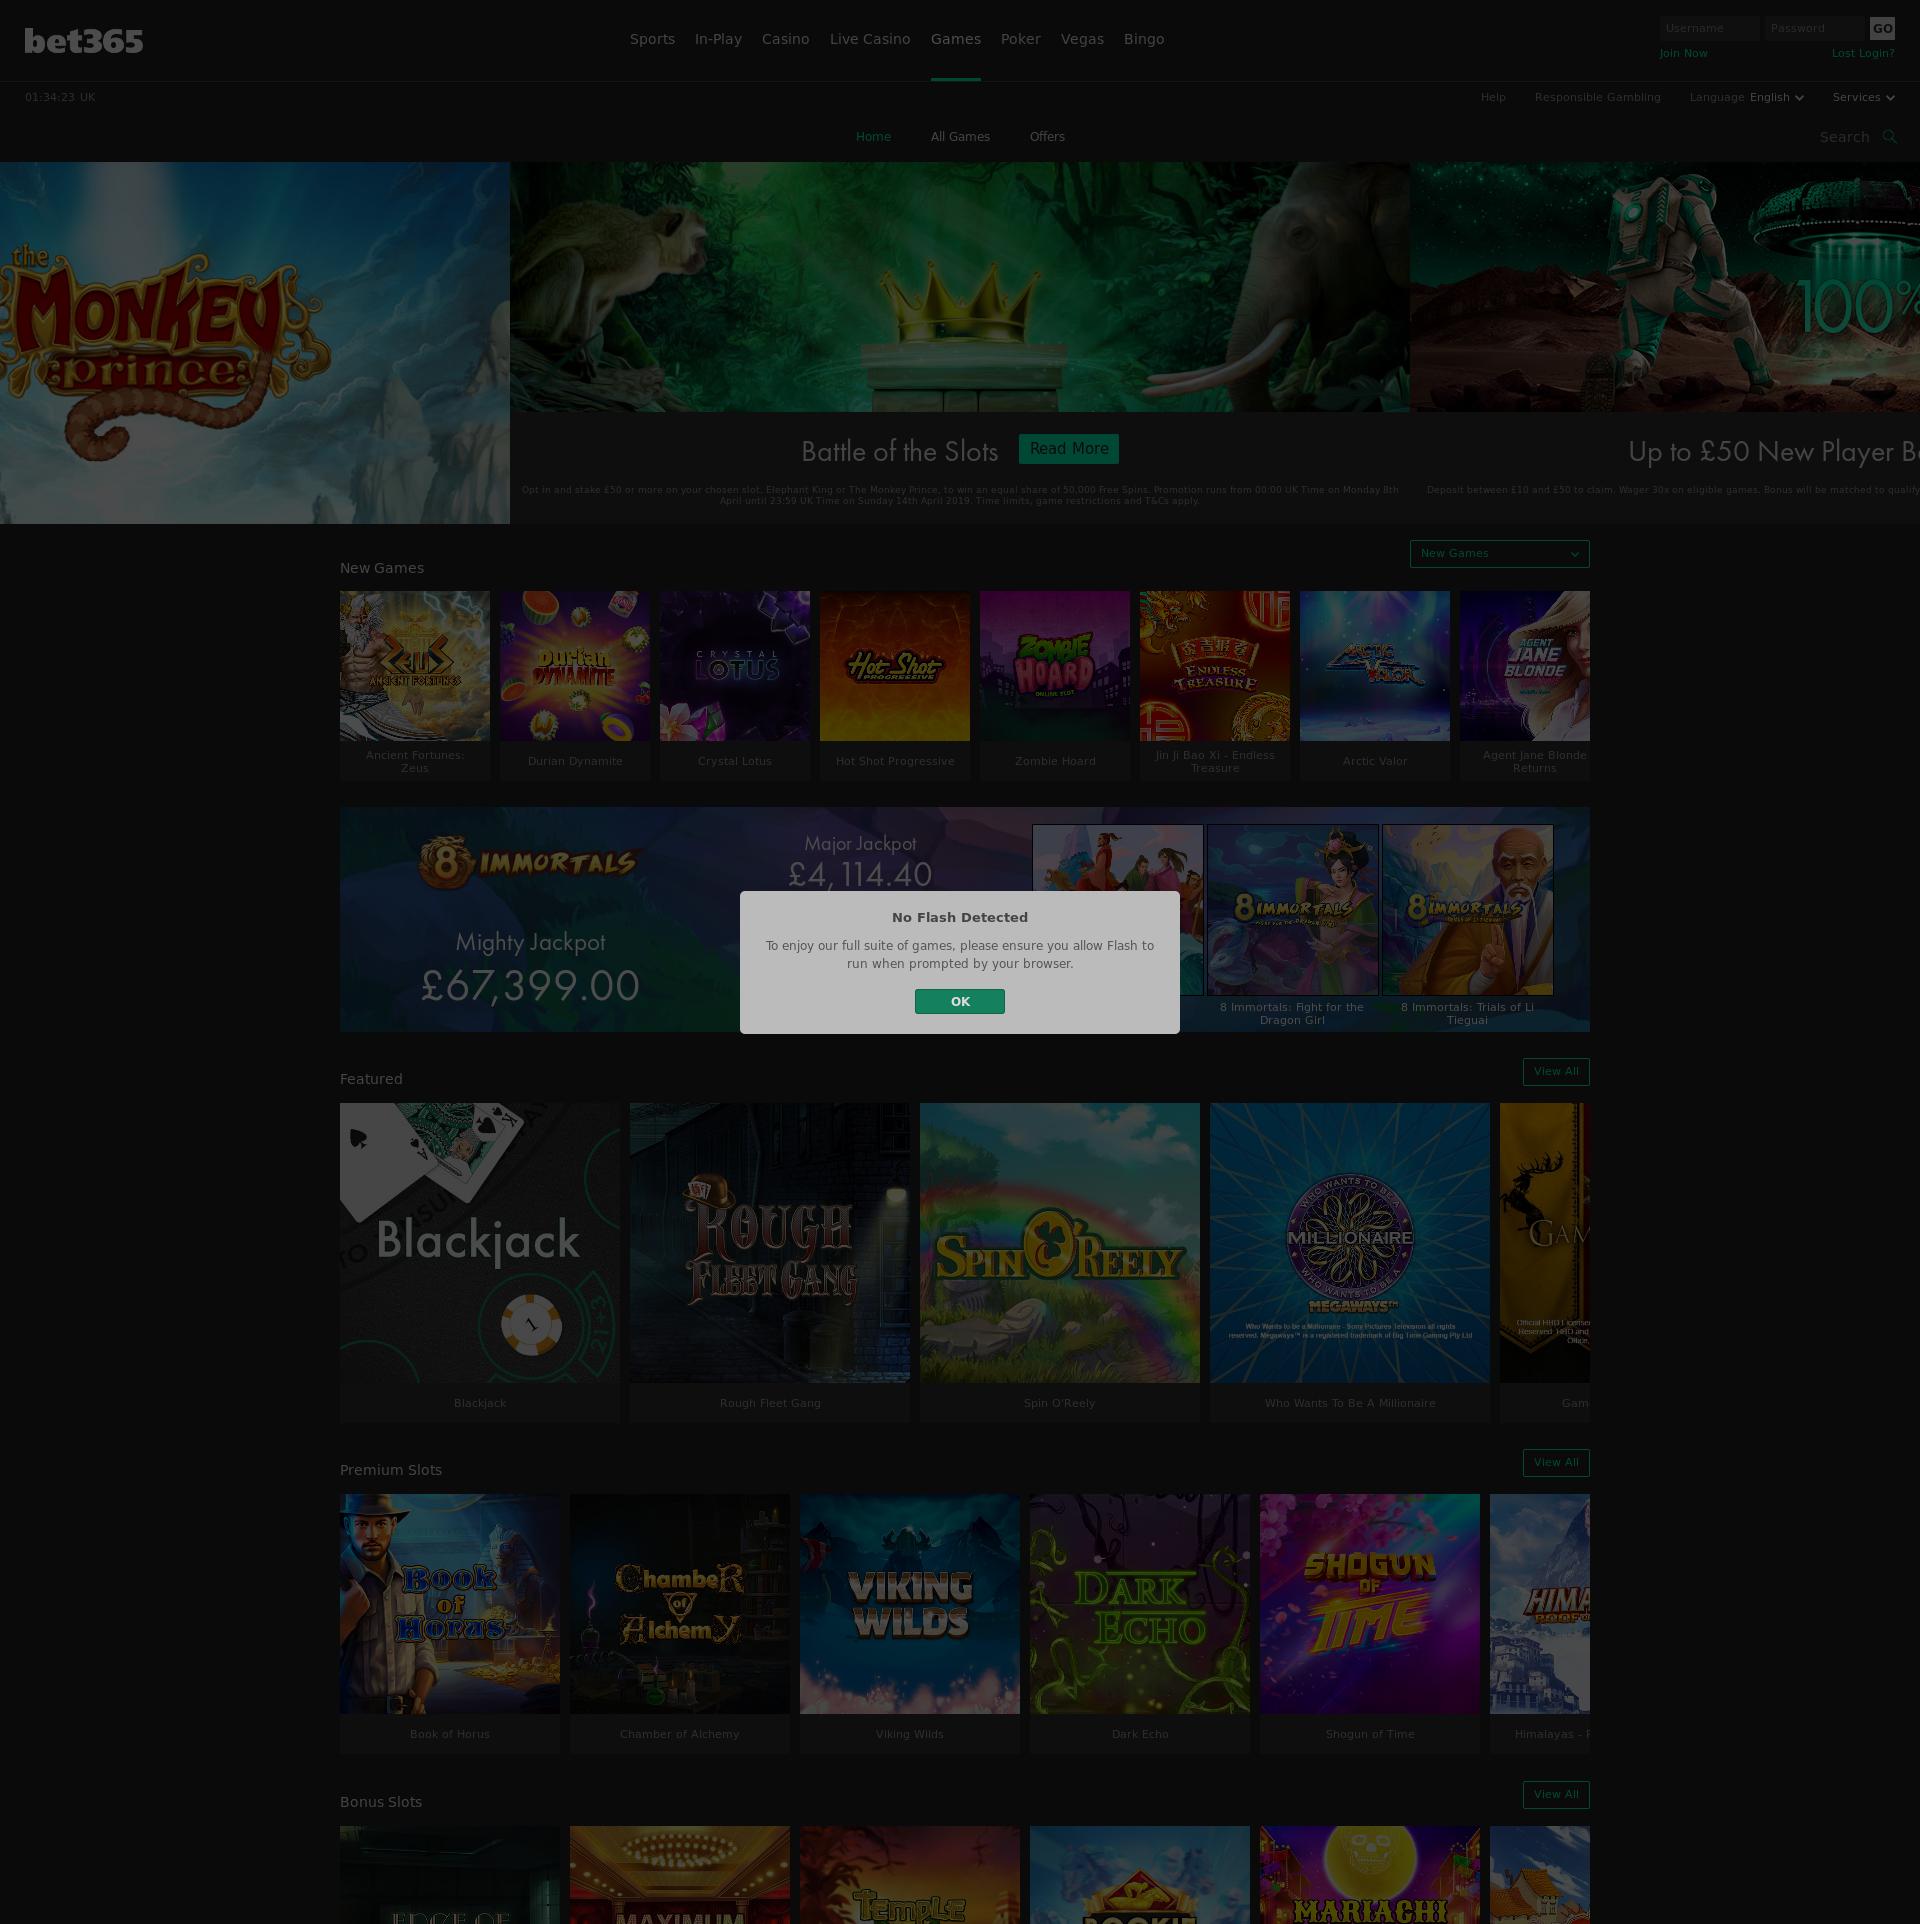Click the Battle of the Slots heading
This screenshot has height=1924, width=1920.
[x=899, y=451]
